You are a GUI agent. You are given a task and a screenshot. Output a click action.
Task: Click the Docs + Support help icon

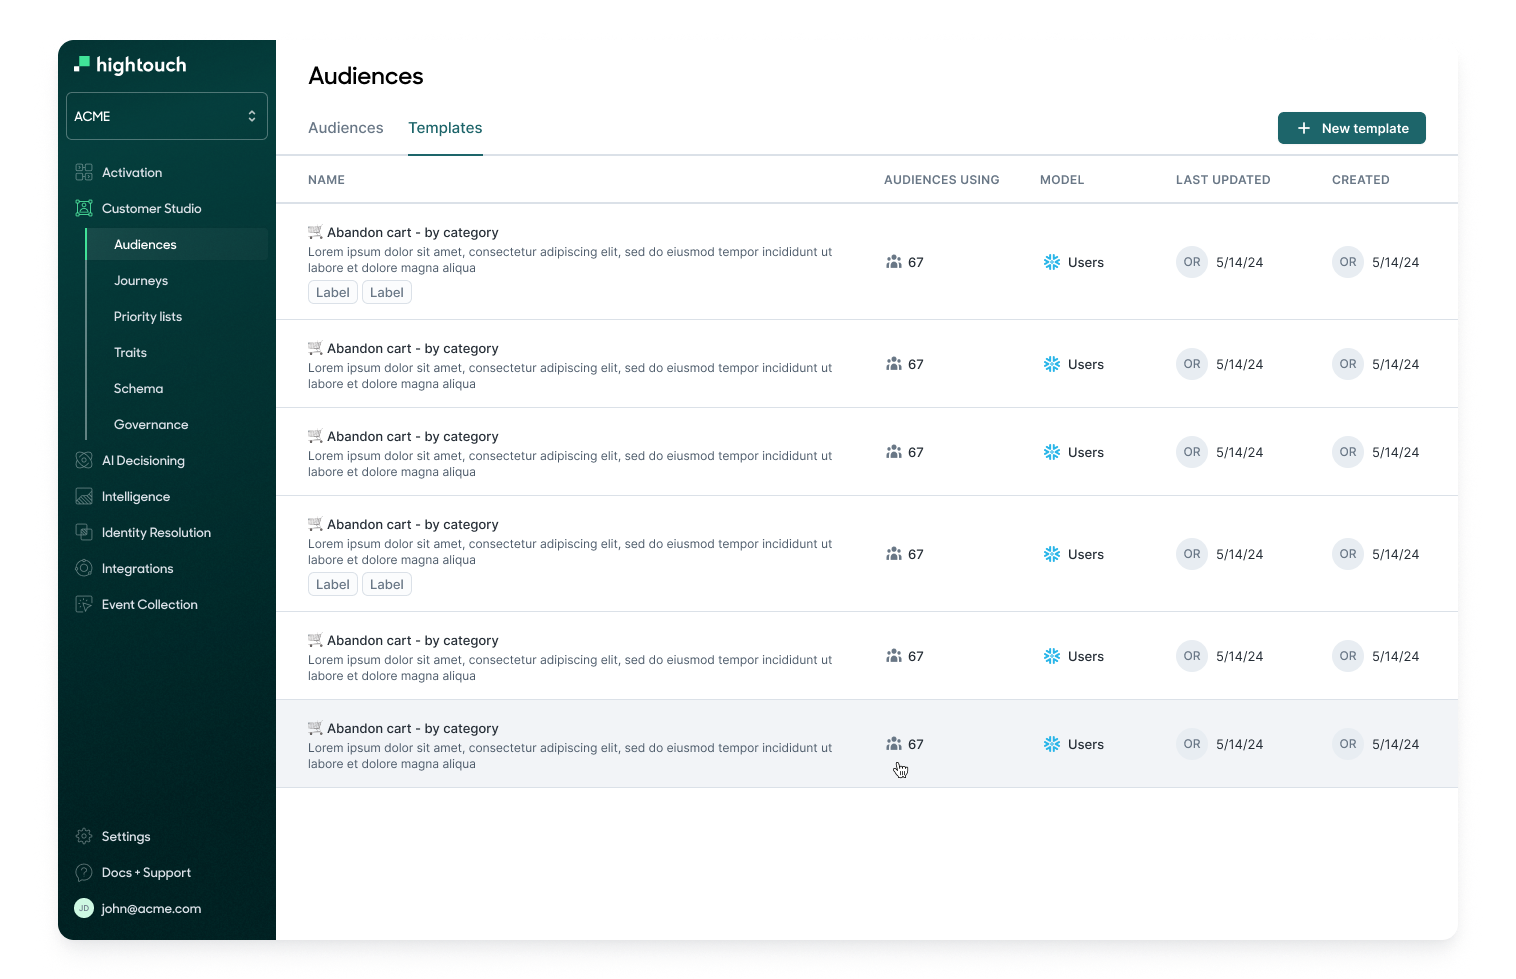pos(84,872)
